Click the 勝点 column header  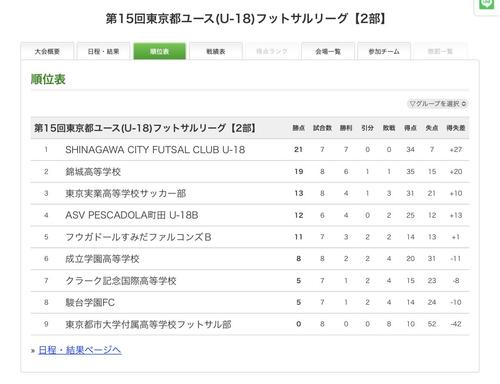pos(298,128)
